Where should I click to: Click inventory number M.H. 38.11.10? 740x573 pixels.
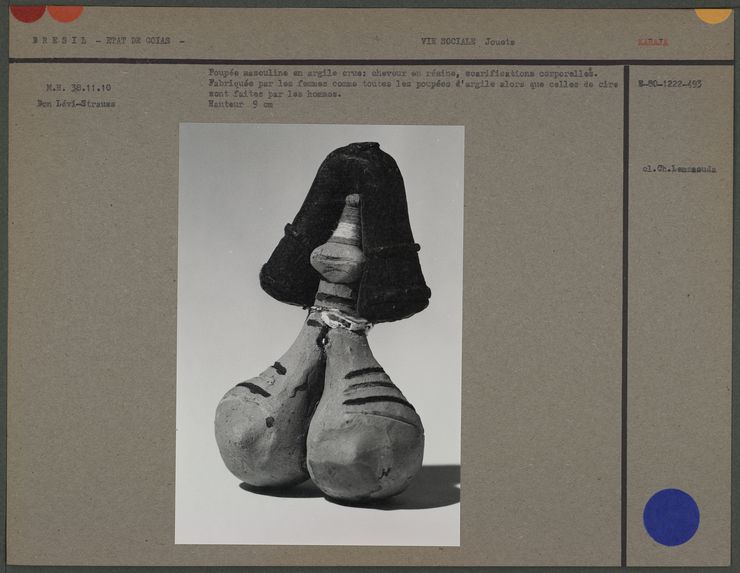click(x=77, y=88)
